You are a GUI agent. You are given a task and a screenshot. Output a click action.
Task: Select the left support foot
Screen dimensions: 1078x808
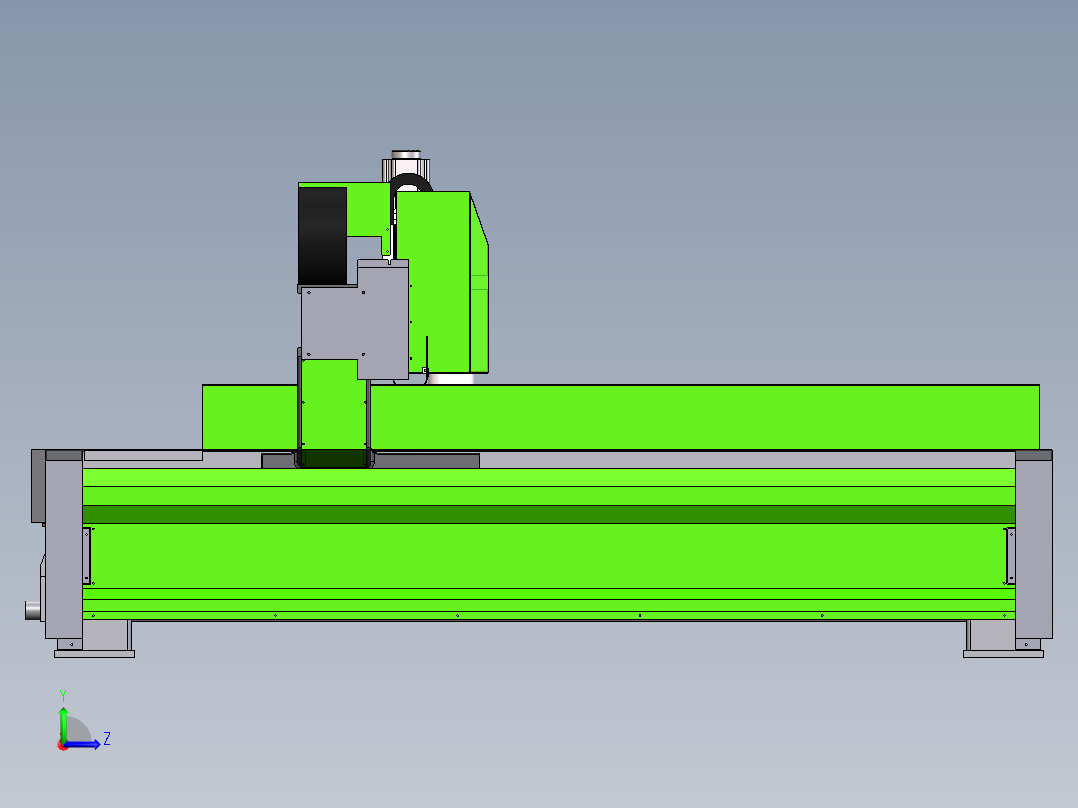[x=95, y=640]
